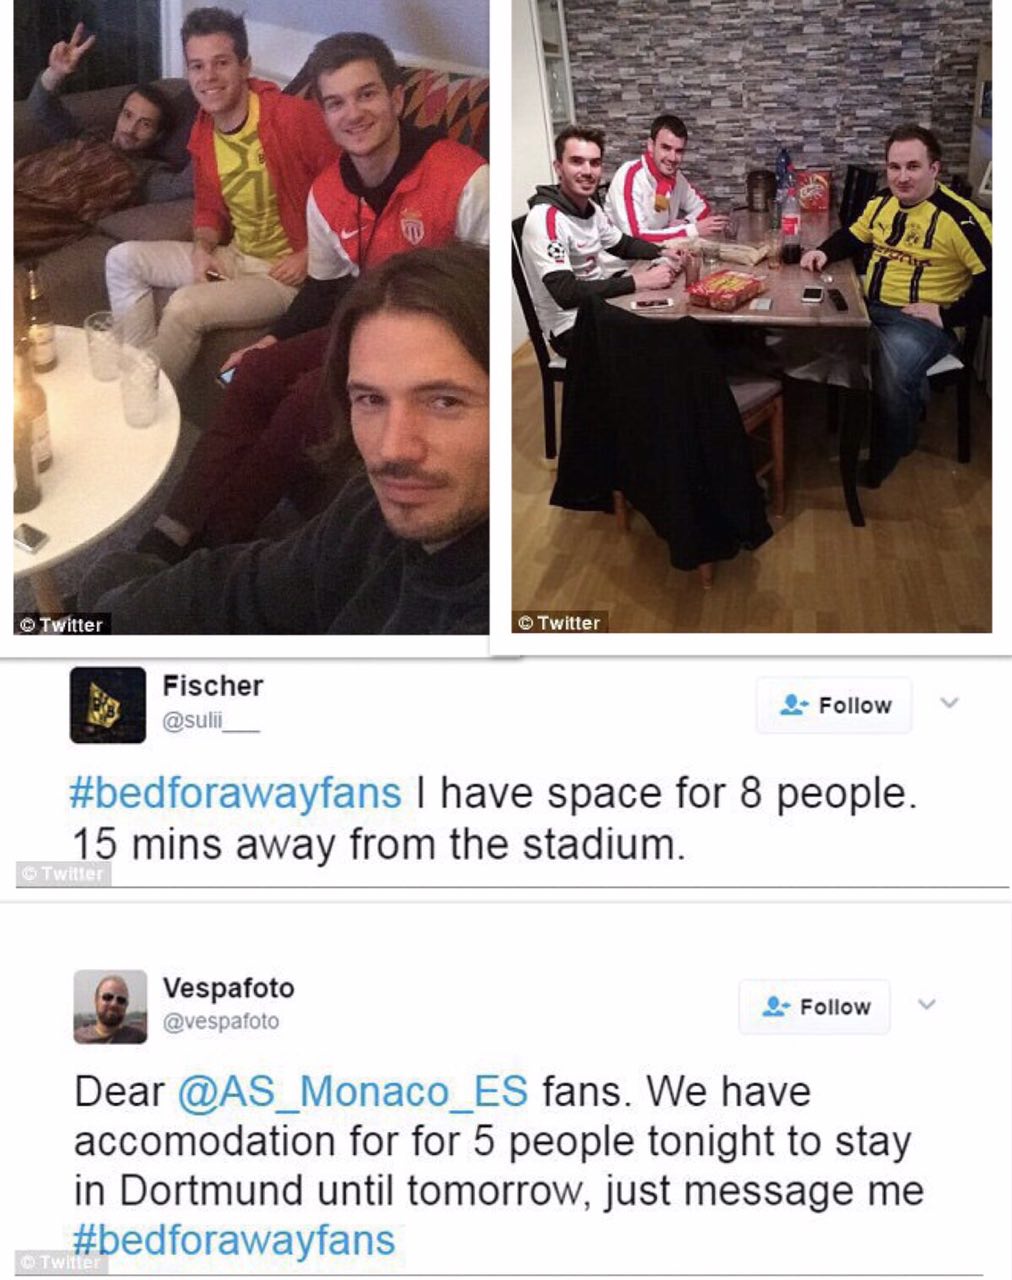Expand the chevron menu on Vespafoto's tweet
The image size is (1012, 1280).
tap(927, 1004)
